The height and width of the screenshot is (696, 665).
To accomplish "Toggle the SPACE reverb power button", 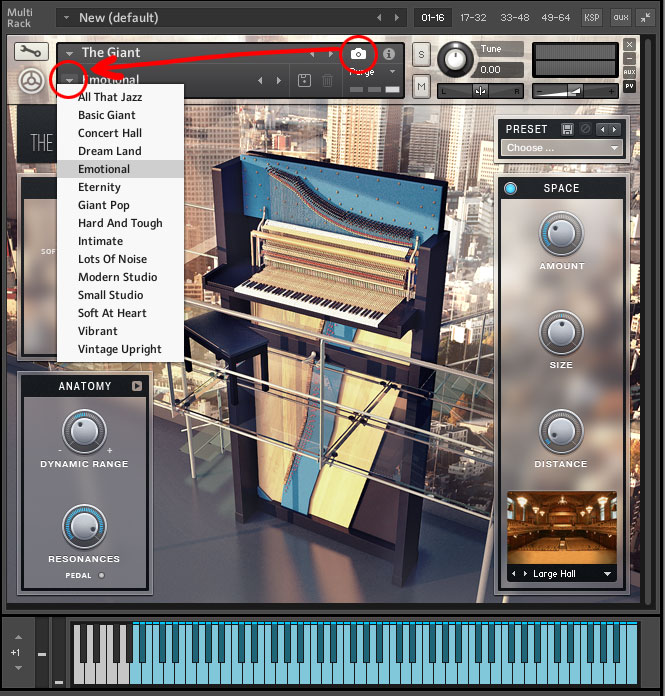I will click(511, 188).
